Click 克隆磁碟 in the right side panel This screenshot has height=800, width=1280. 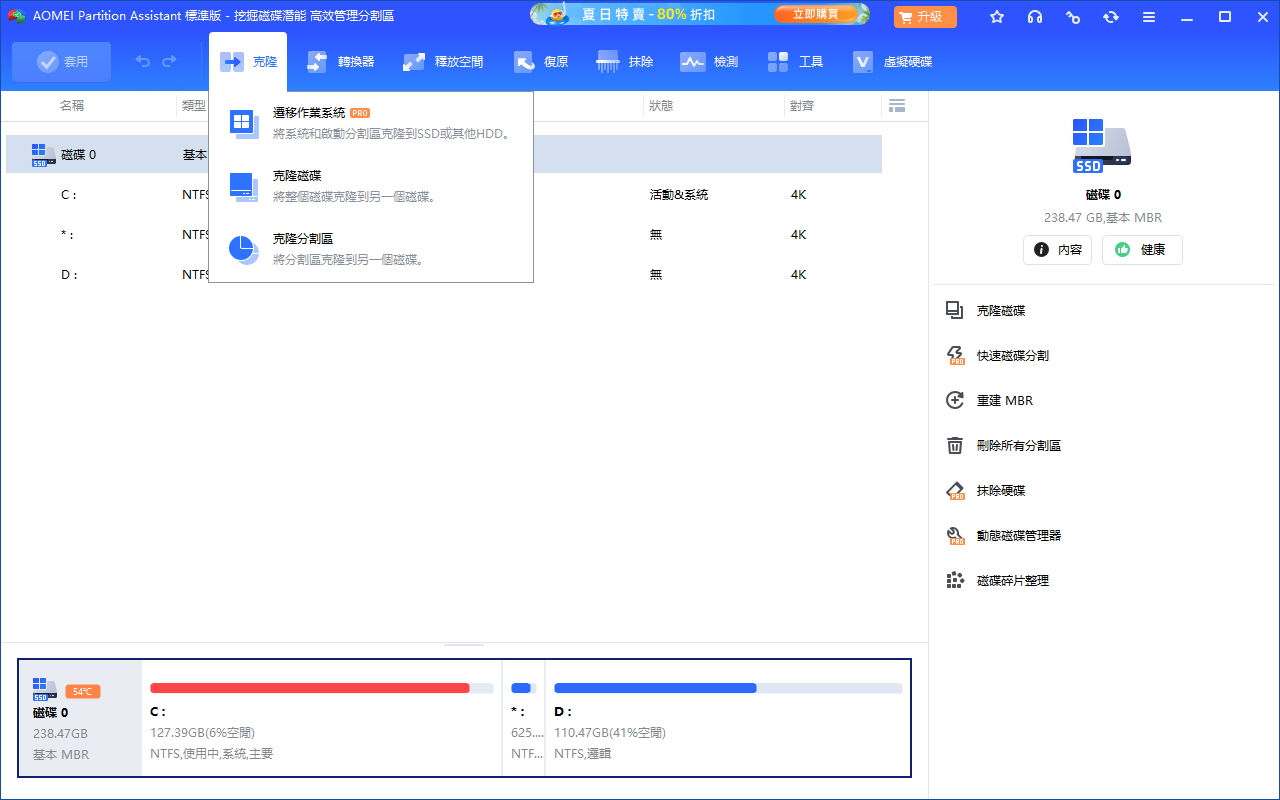986,311
